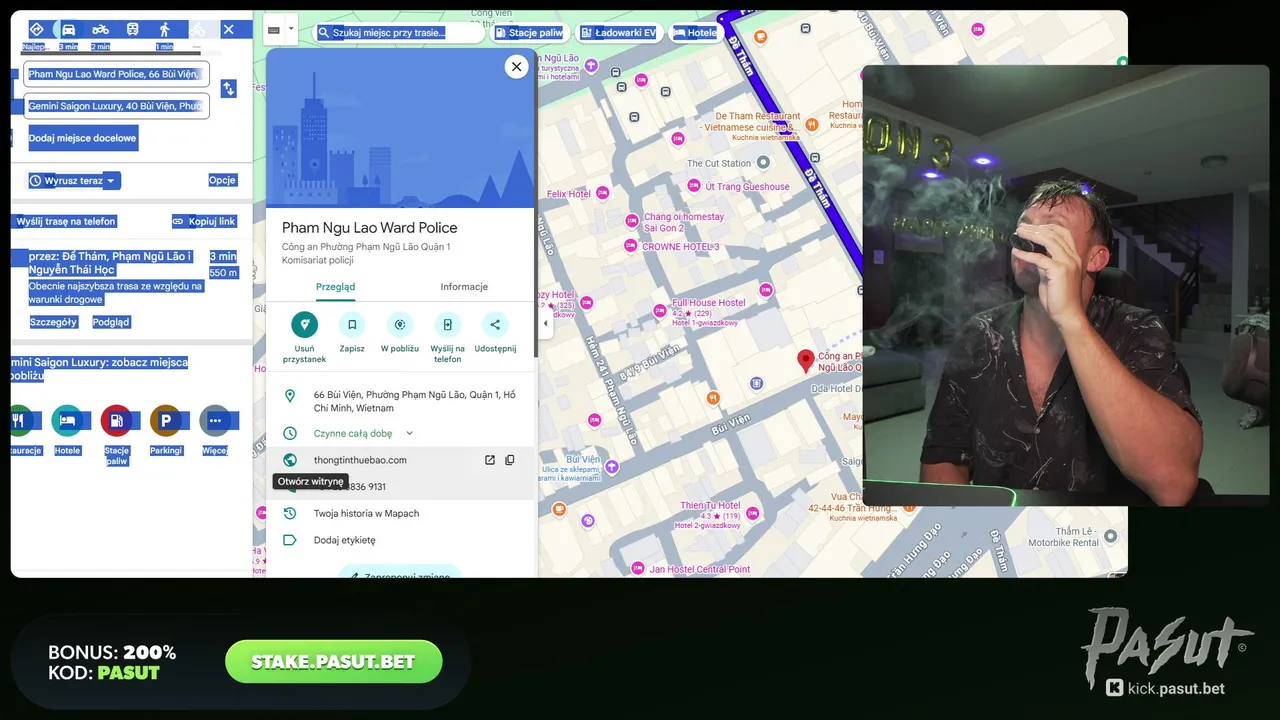This screenshot has width=1280, height=720.
Task: Close the directions panel
Action: 228,29
